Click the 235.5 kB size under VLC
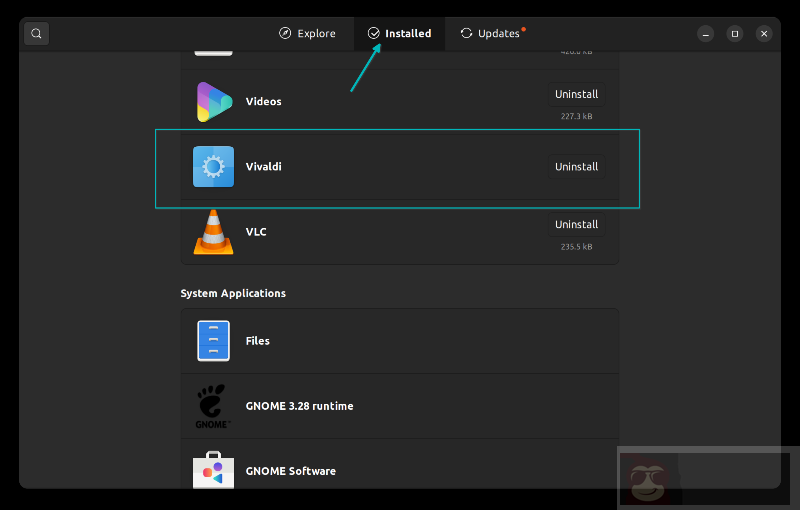Viewport: 800px width, 510px height. pyautogui.click(x=577, y=247)
